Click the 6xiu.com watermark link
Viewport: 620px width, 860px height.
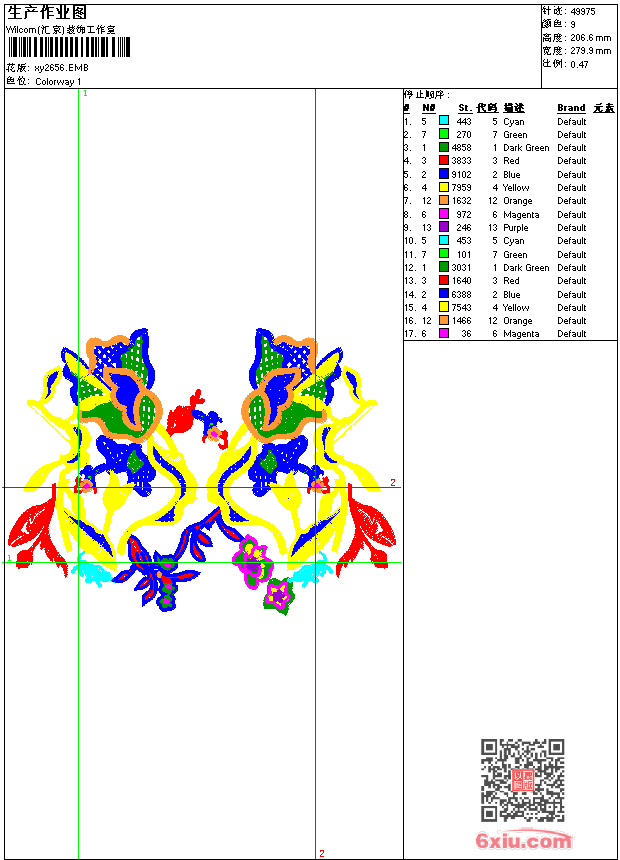[x=523, y=839]
